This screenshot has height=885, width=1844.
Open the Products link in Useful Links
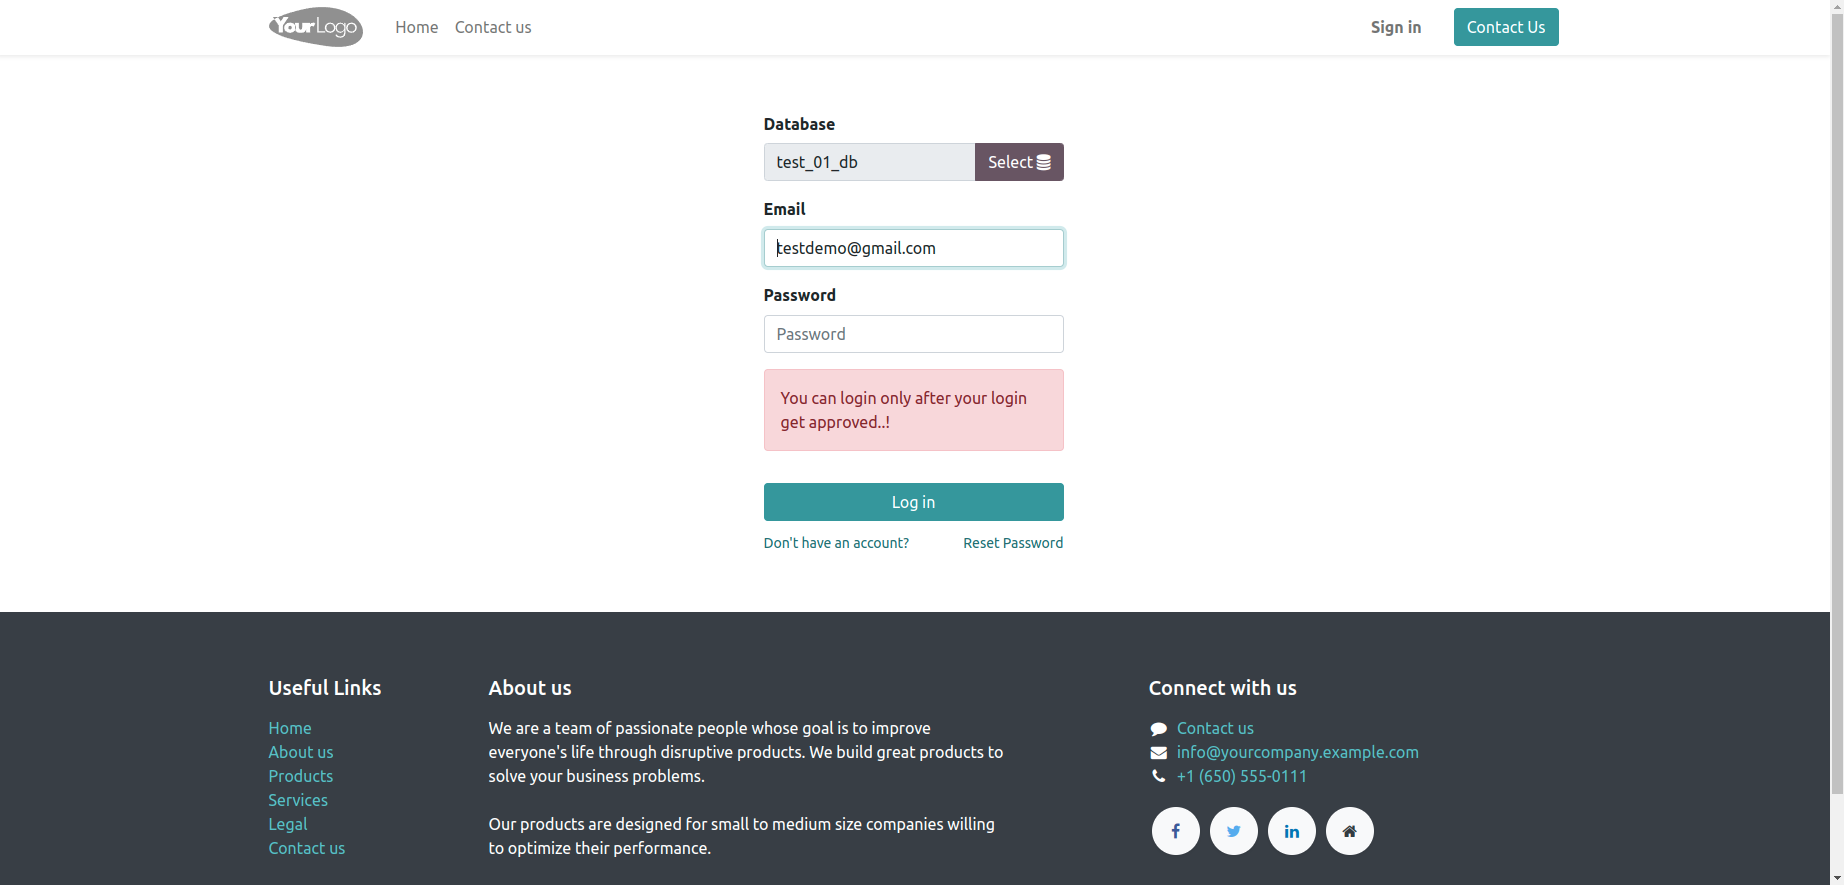(x=300, y=776)
